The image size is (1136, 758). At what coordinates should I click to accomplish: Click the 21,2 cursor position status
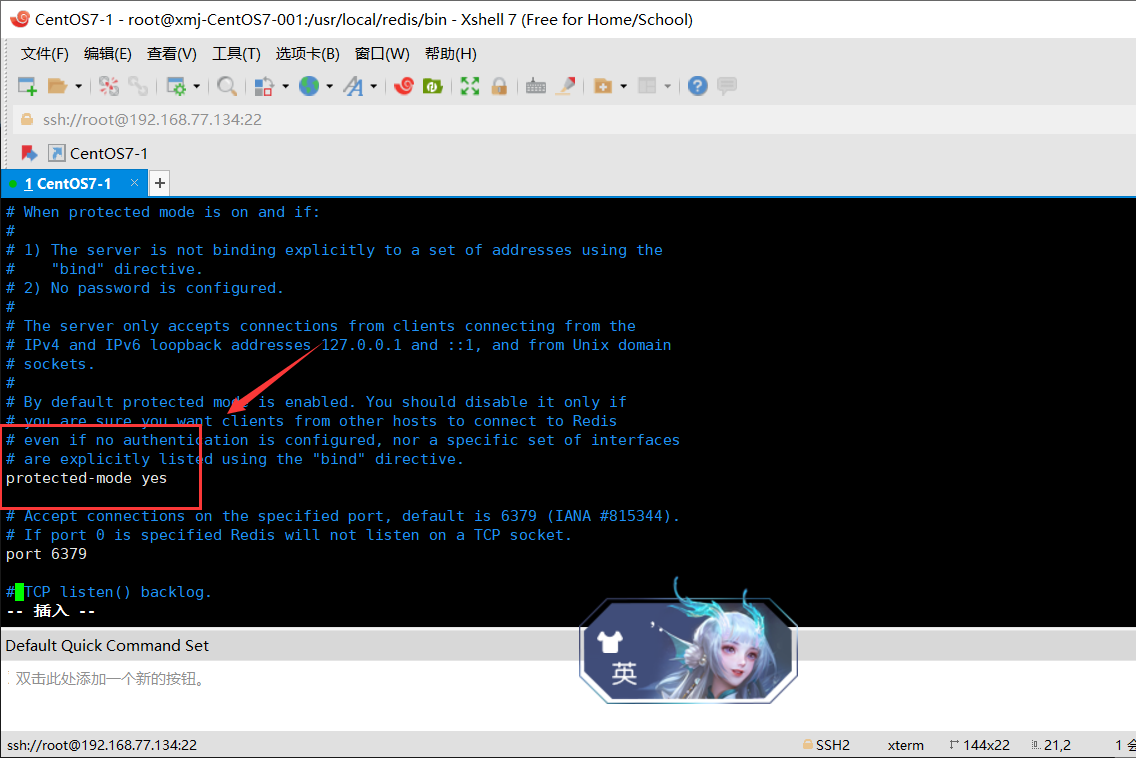[1051, 745]
